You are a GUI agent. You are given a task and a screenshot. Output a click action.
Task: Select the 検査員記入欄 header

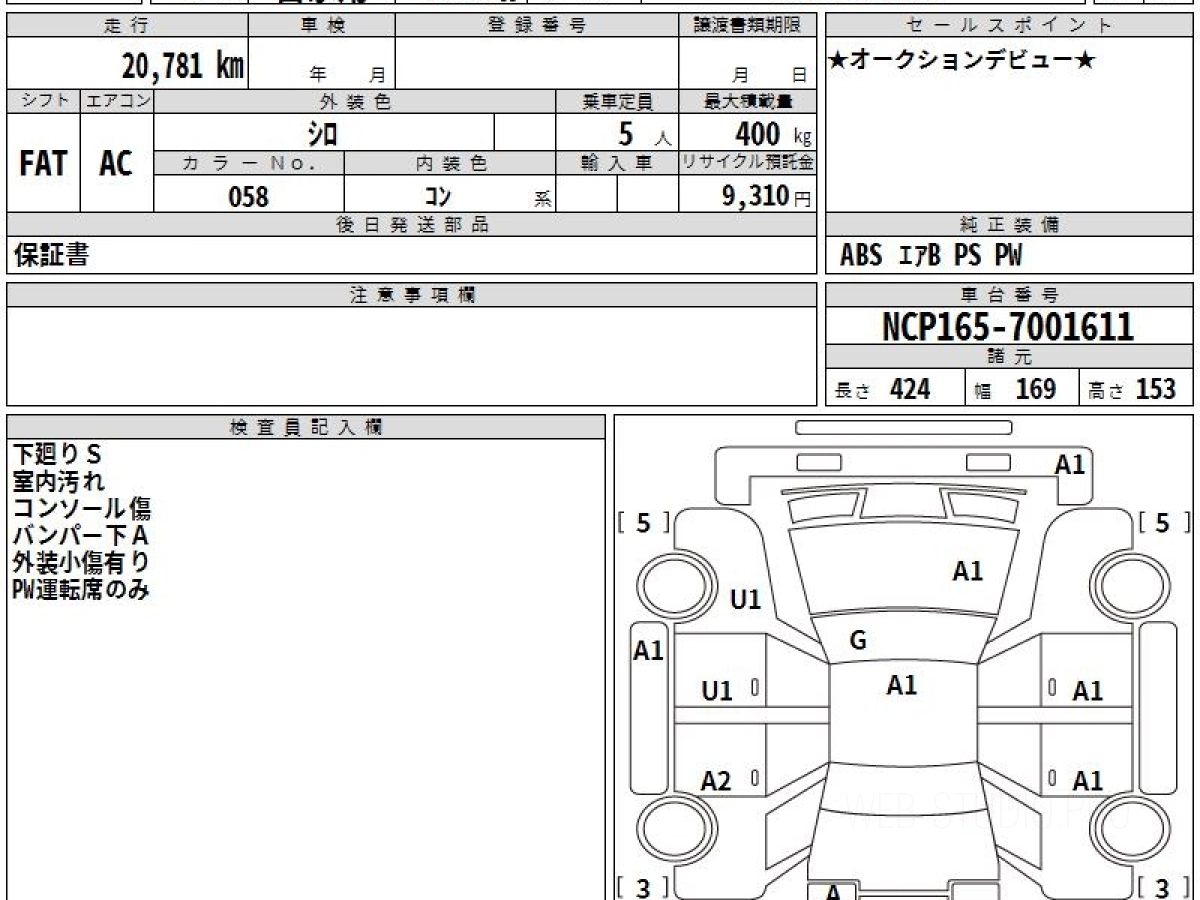pos(306,427)
